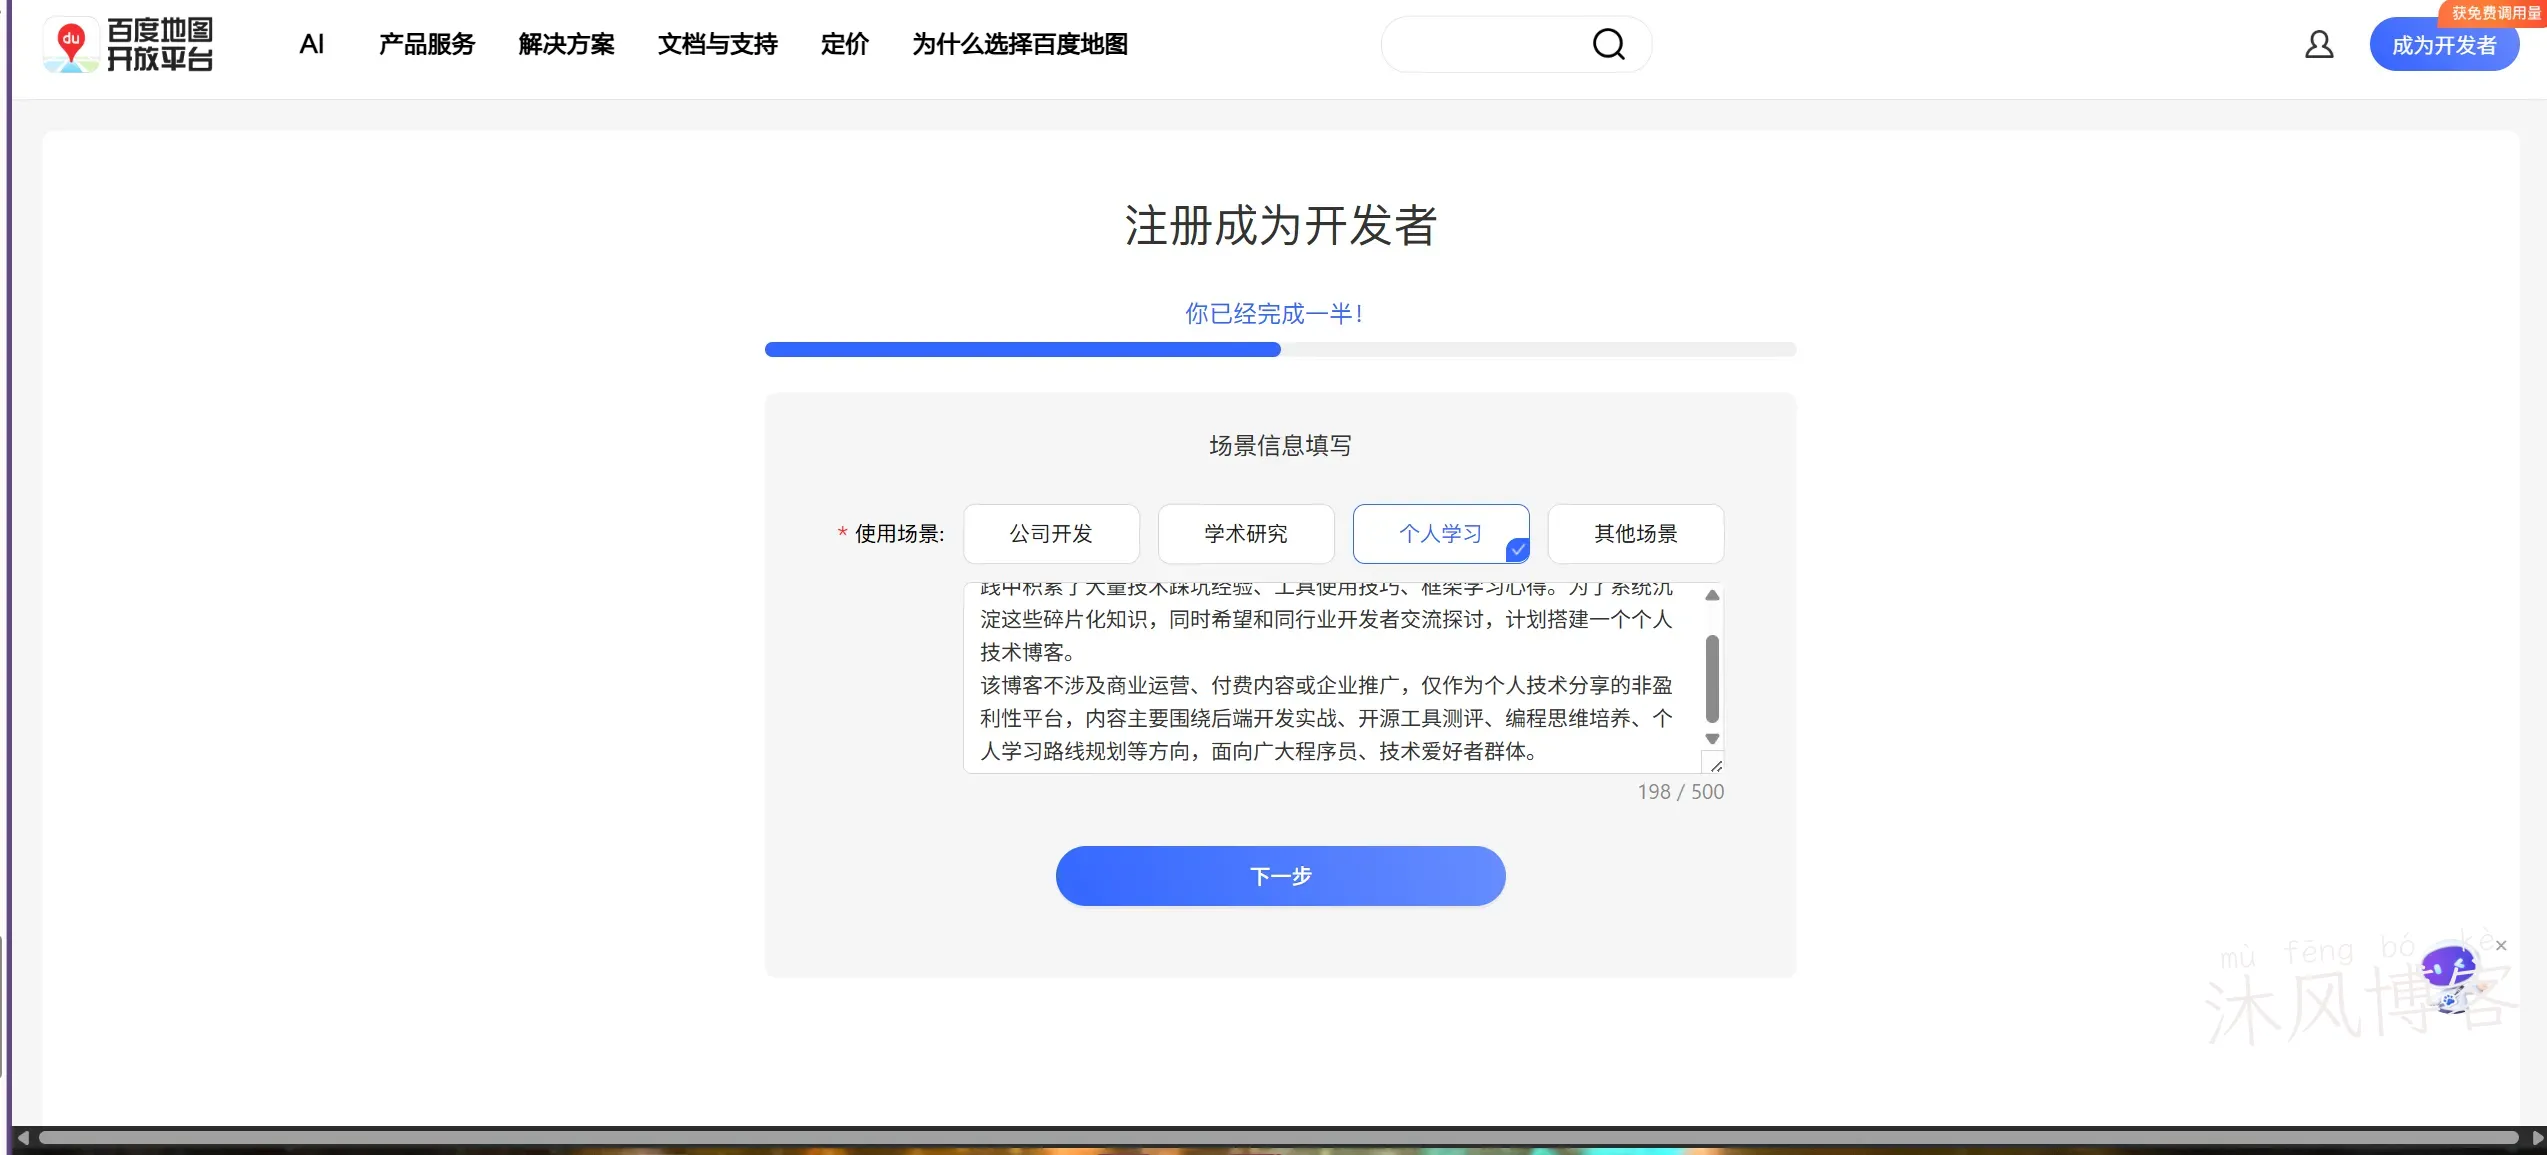The image size is (2547, 1155).
Task: Click the 定价 menu item
Action: click(x=843, y=44)
